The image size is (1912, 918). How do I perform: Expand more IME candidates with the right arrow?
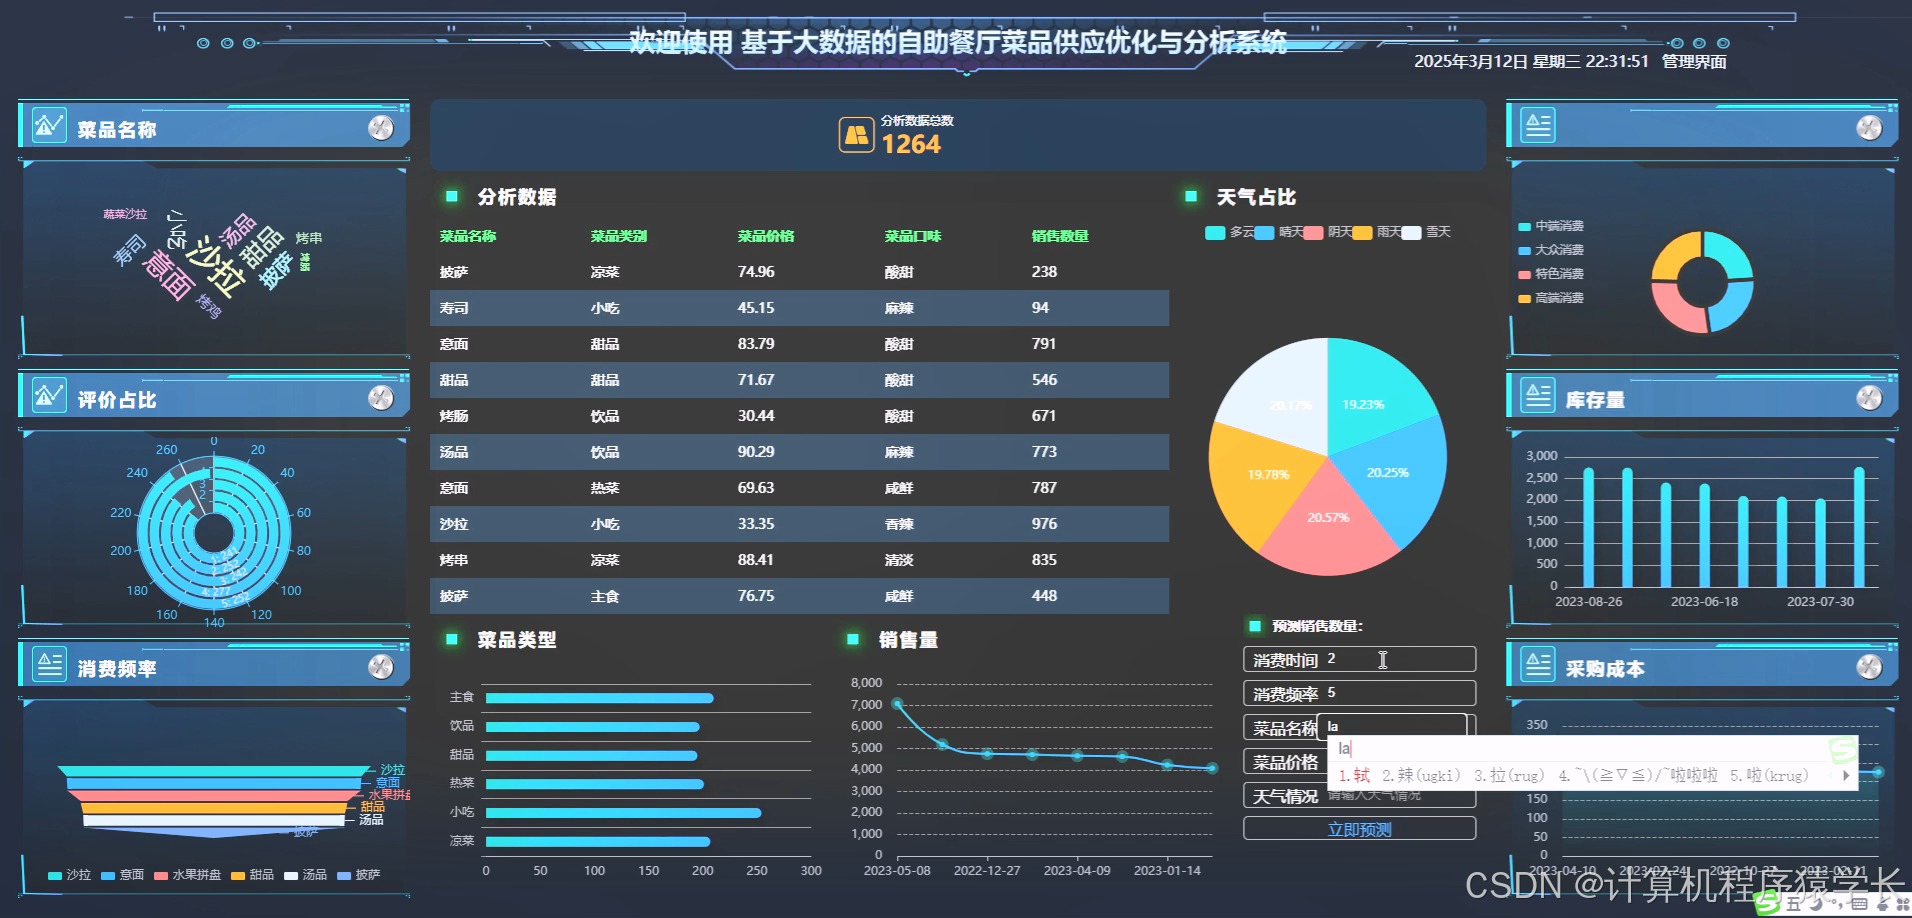point(1845,775)
